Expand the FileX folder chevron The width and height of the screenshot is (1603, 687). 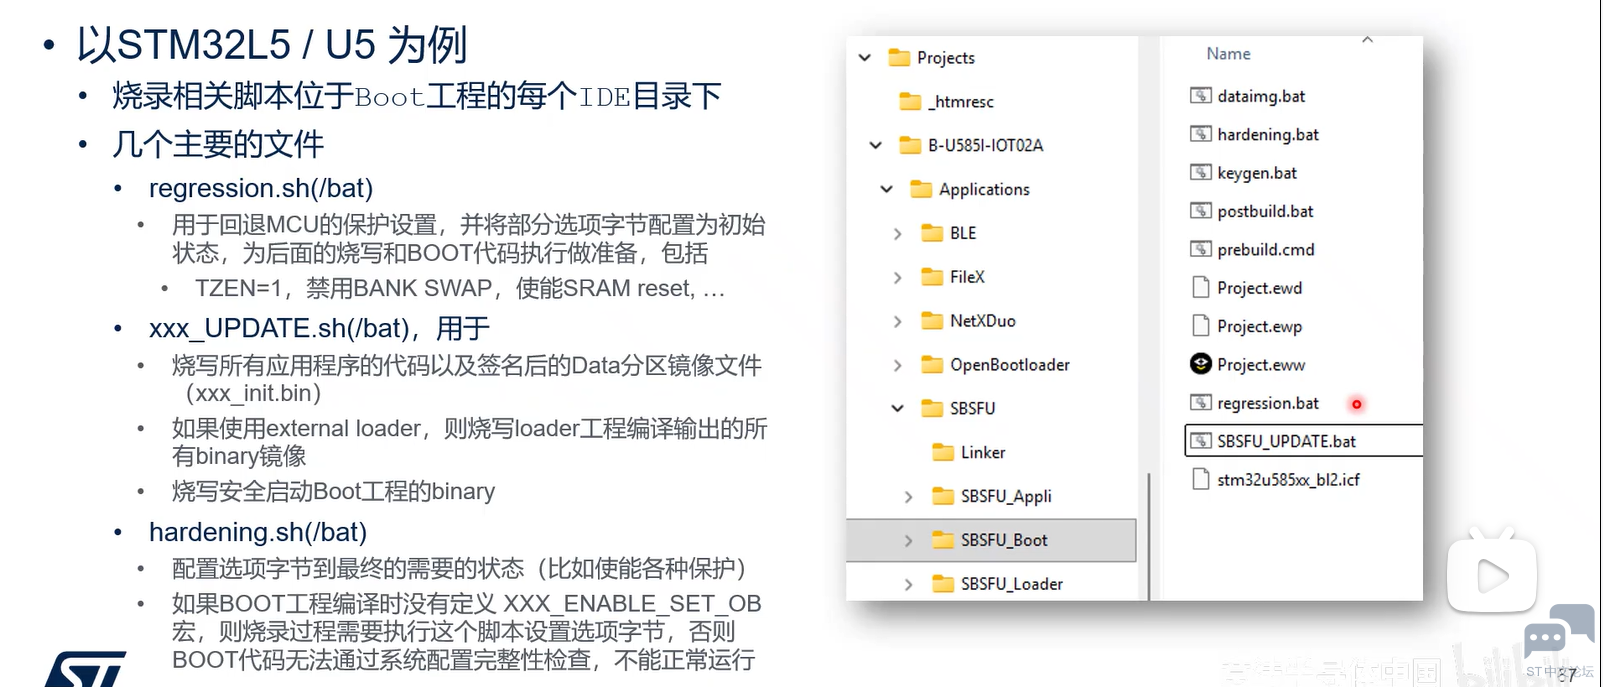(x=897, y=278)
